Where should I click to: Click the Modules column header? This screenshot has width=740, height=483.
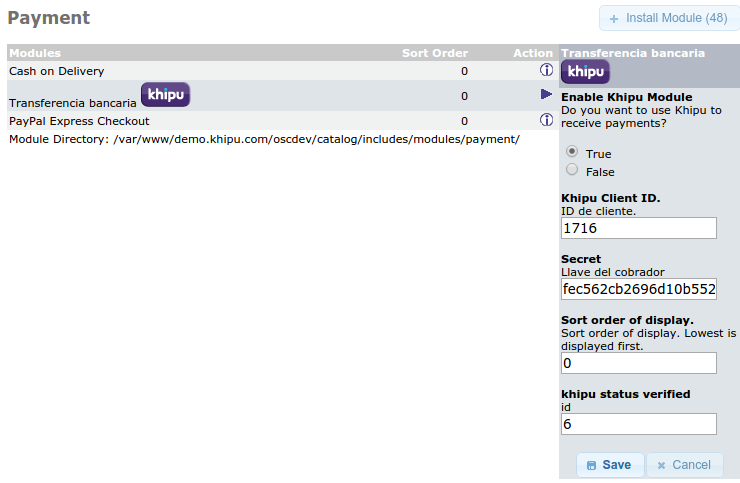[x=35, y=53]
